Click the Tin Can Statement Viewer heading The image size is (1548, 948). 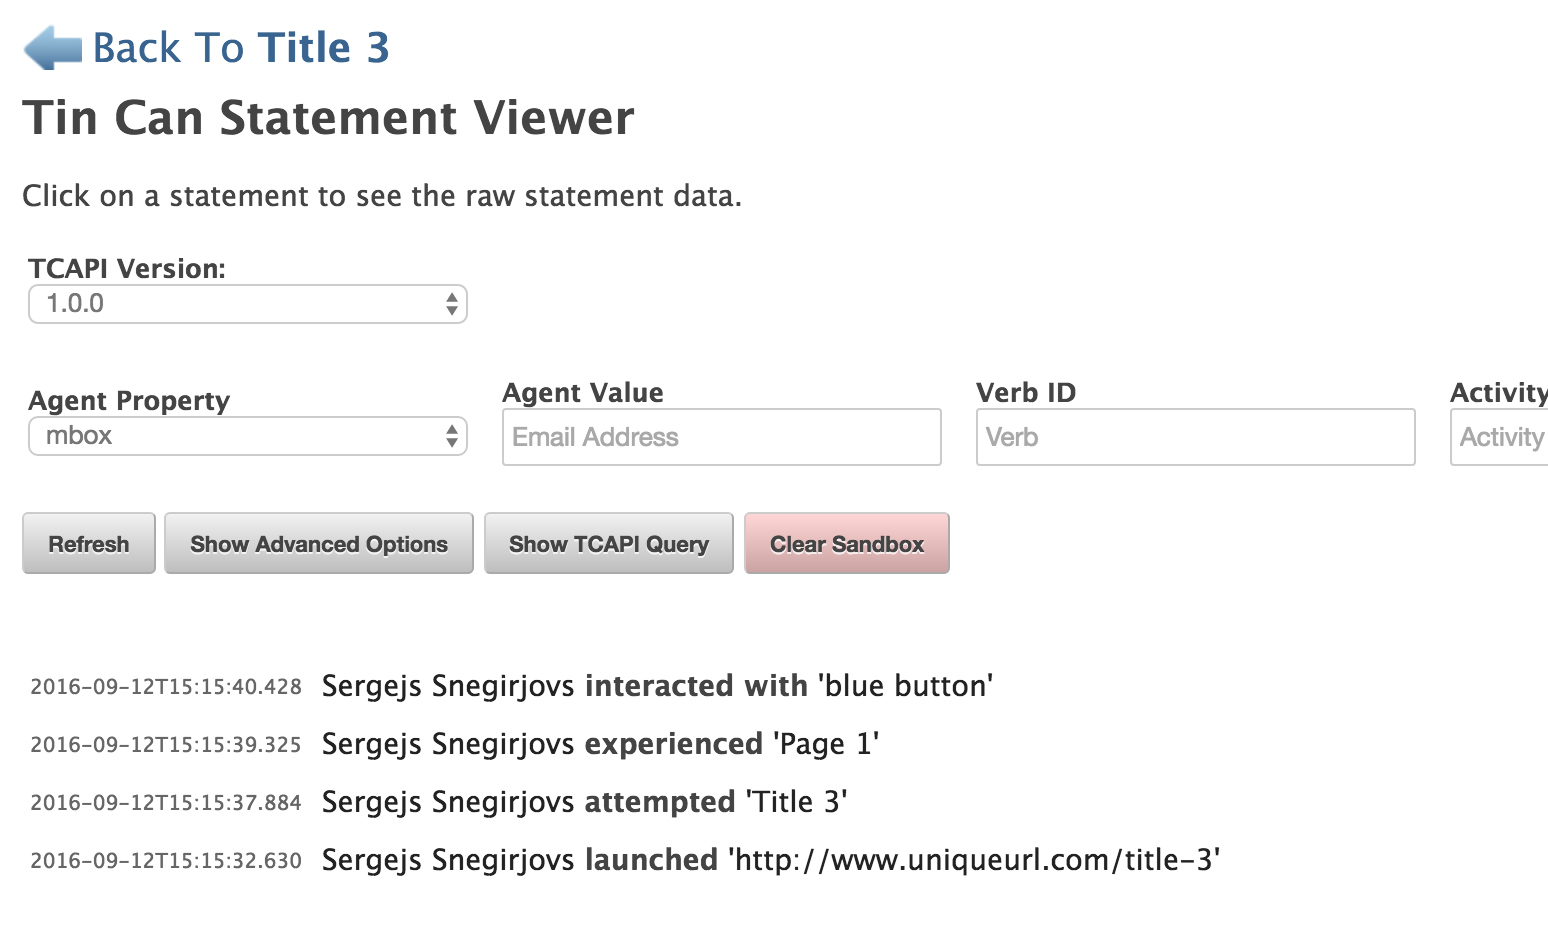click(328, 118)
